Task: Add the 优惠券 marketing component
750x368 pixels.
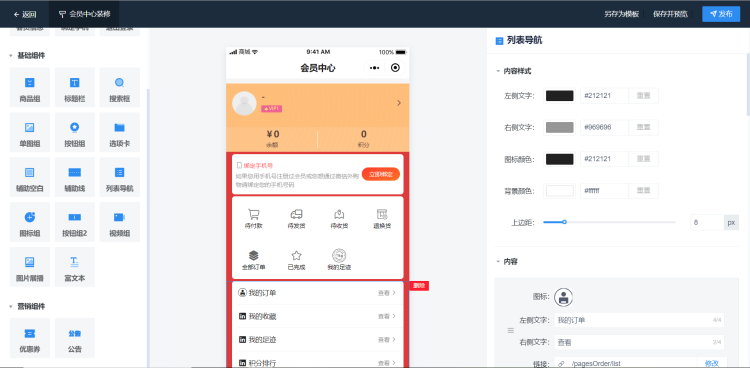Action: click(30, 338)
